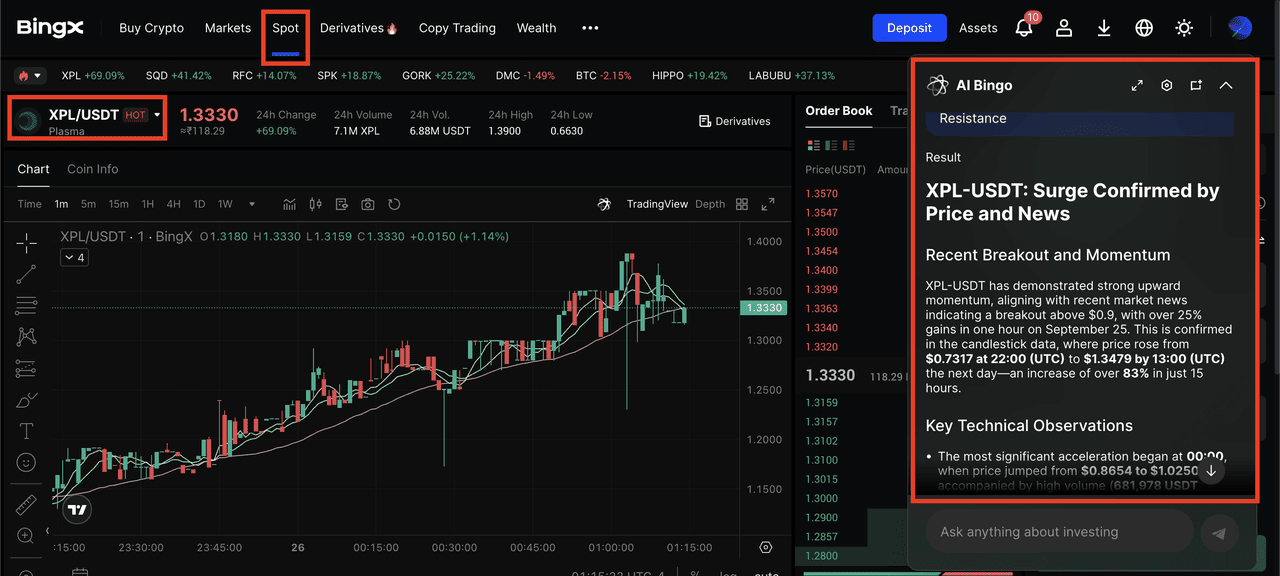
Task: Click the TradingView logo on chart
Action: tap(77, 509)
